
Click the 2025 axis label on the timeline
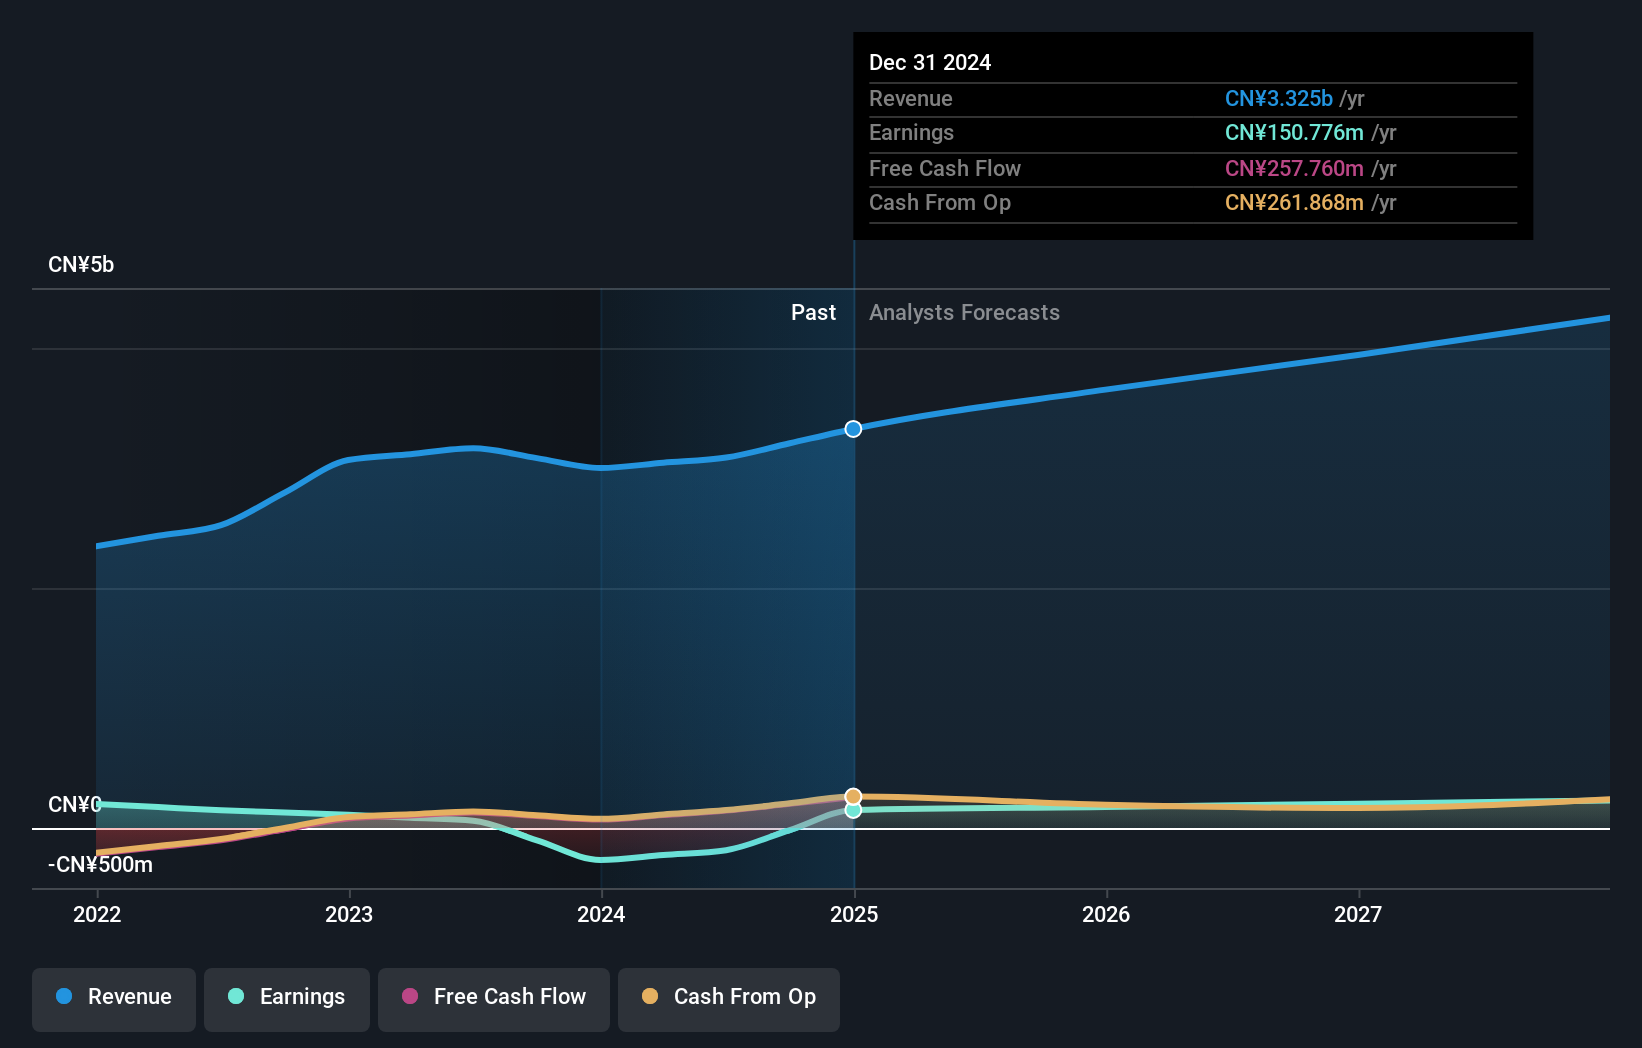(853, 914)
